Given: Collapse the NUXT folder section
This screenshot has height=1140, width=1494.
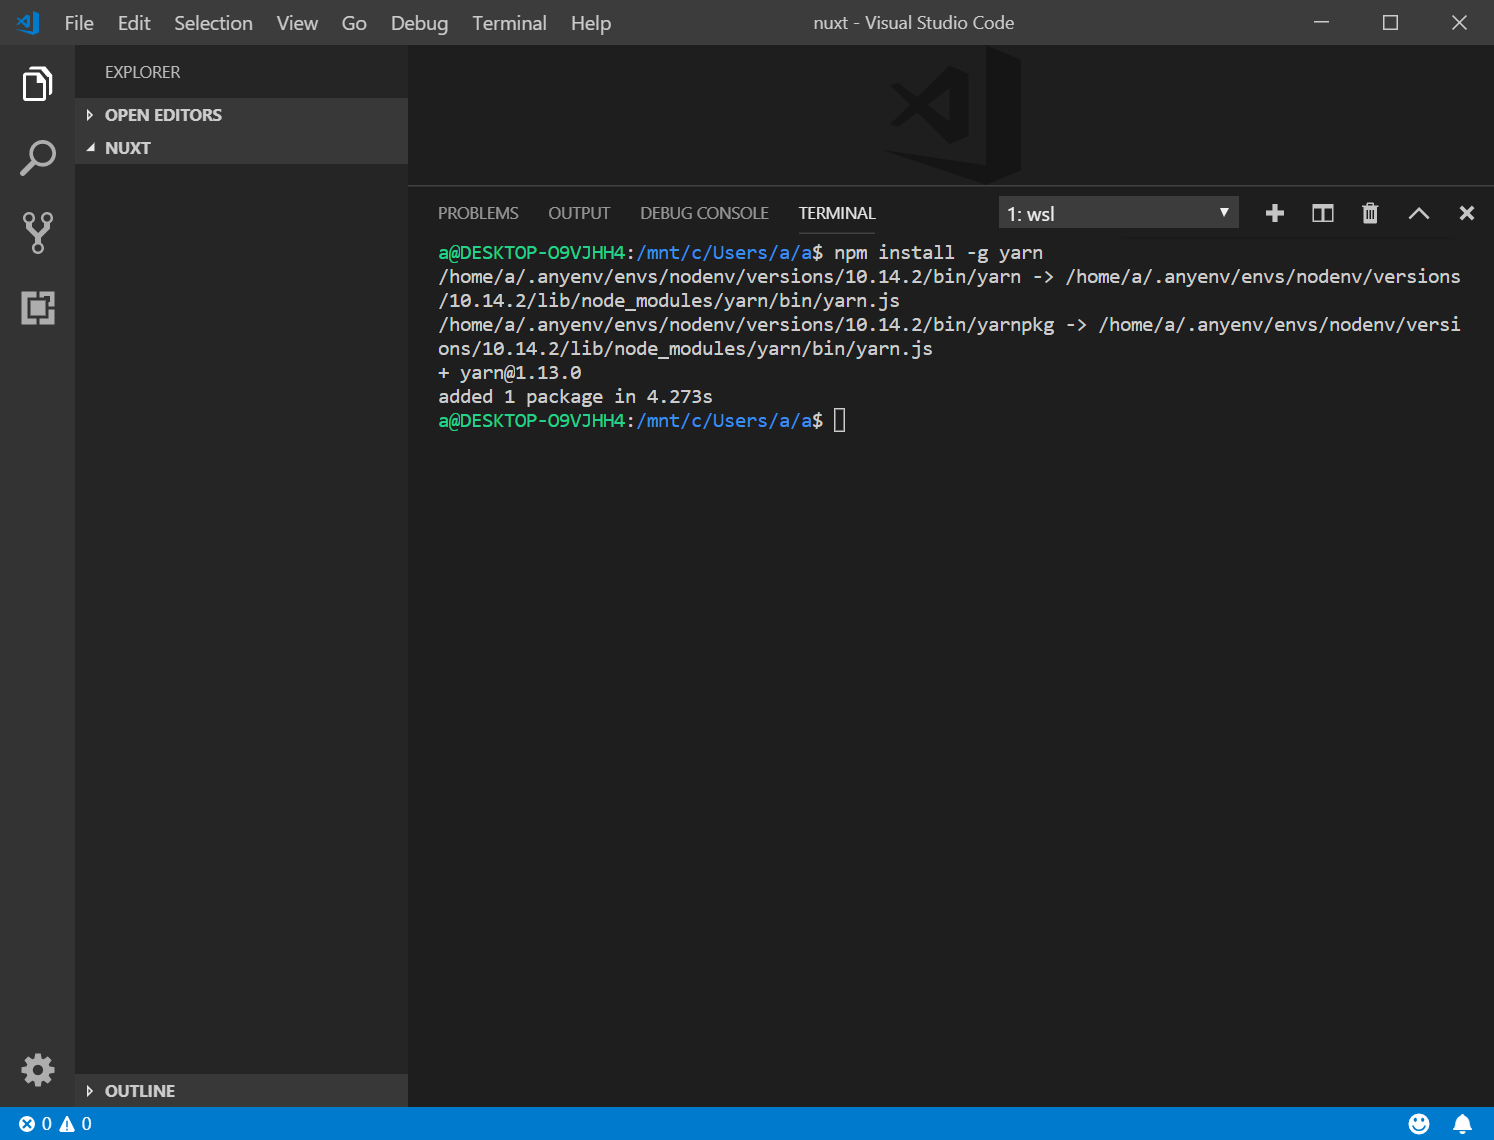Looking at the screenshot, I should pos(241,148).
